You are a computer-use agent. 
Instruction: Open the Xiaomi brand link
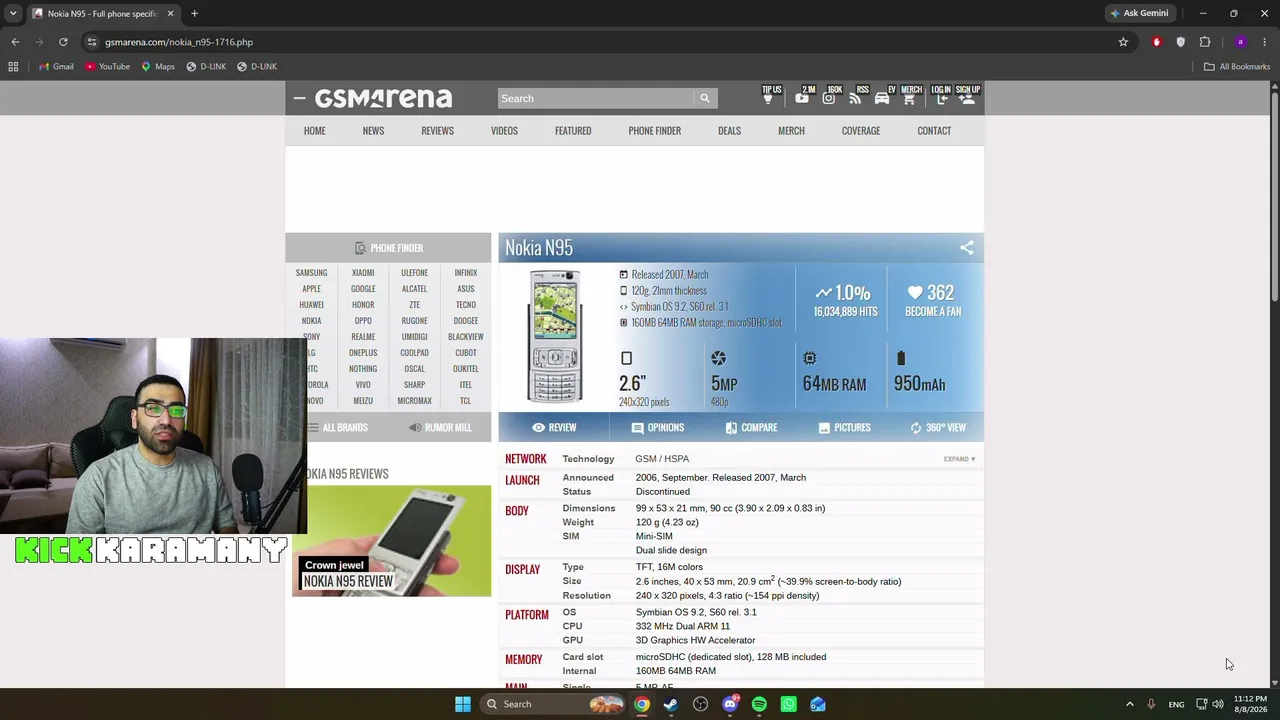click(363, 273)
